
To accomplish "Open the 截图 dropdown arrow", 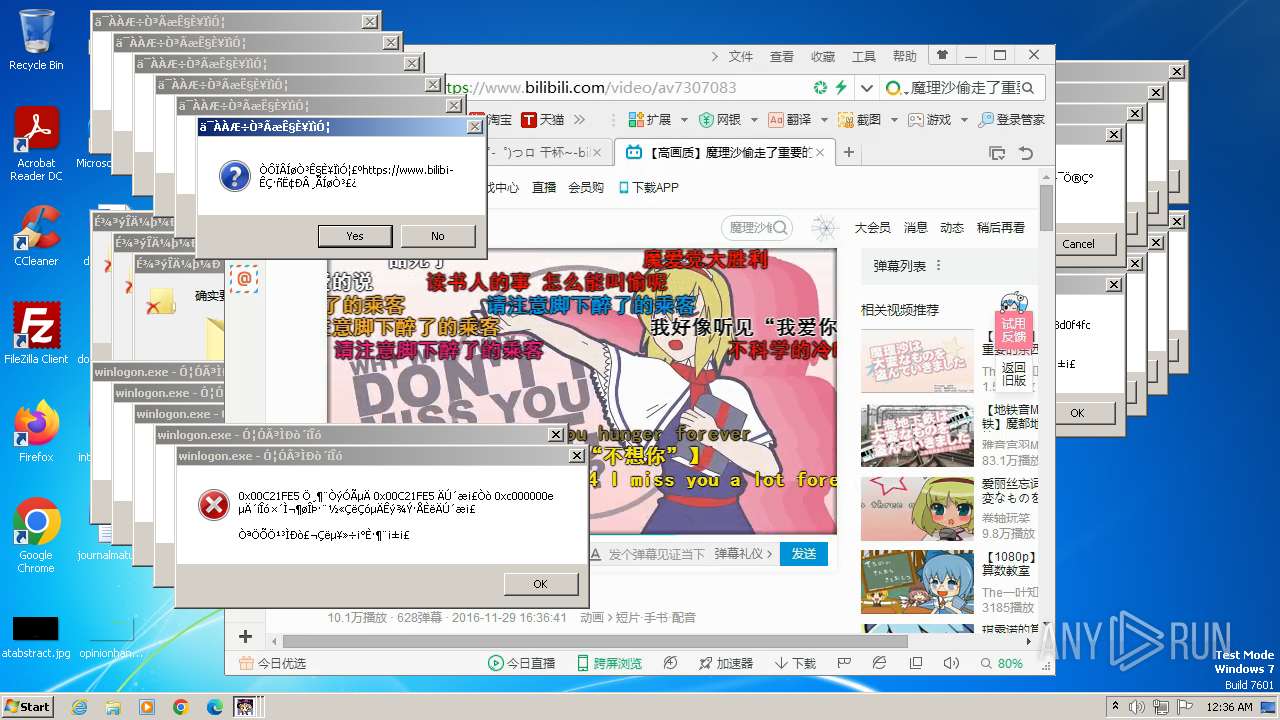I will point(895,120).
